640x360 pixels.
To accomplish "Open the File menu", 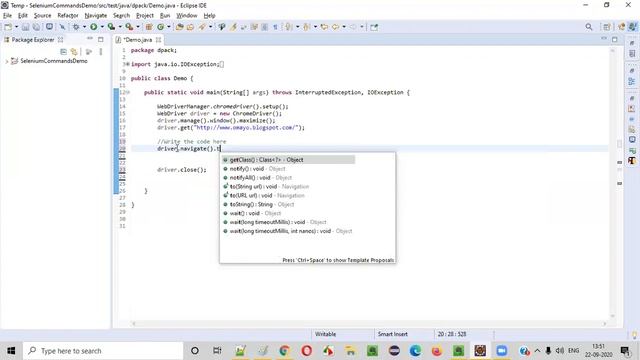I will [x=7, y=16].
